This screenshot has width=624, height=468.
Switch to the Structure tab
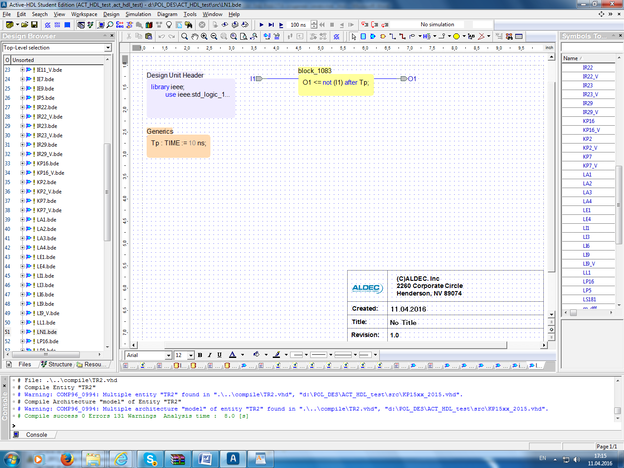[58, 365]
